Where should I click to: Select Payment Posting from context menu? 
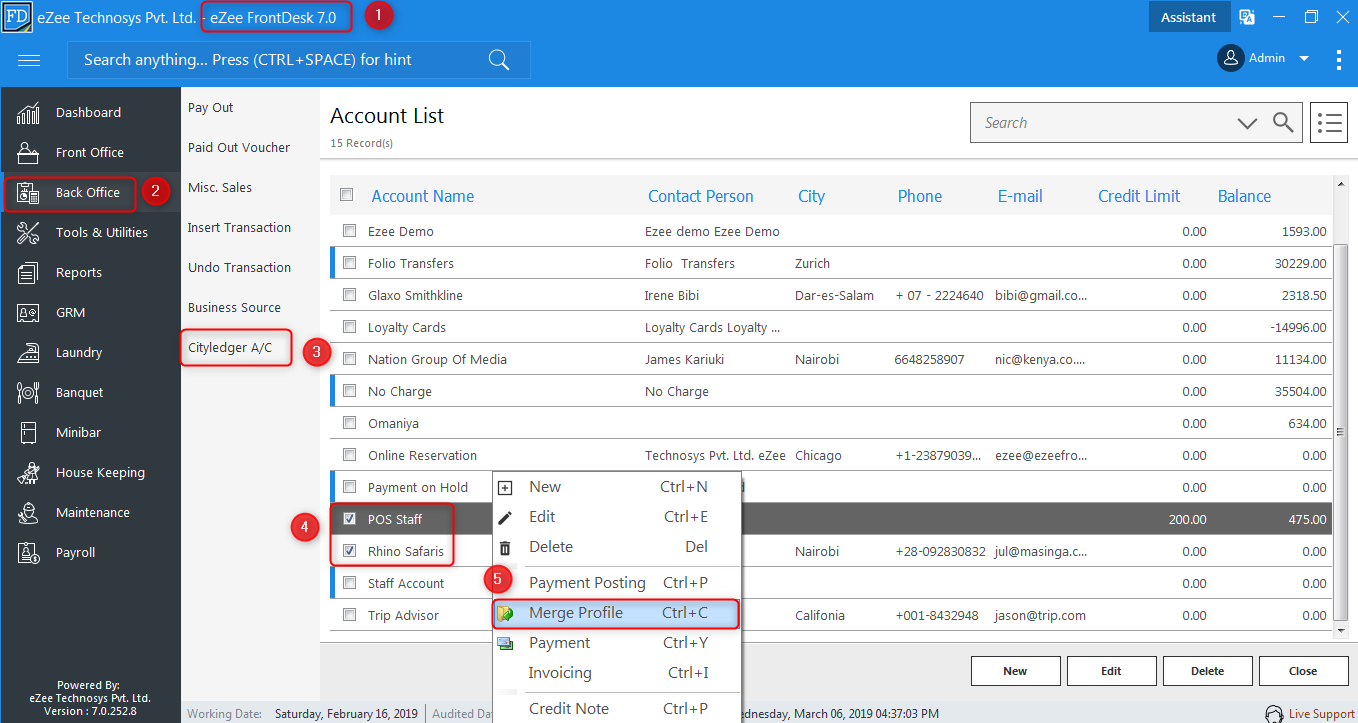point(616,583)
